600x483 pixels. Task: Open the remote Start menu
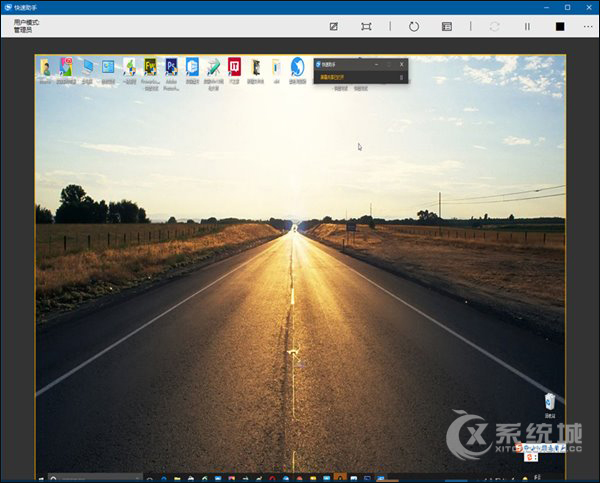pyautogui.click(x=41, y=478)
